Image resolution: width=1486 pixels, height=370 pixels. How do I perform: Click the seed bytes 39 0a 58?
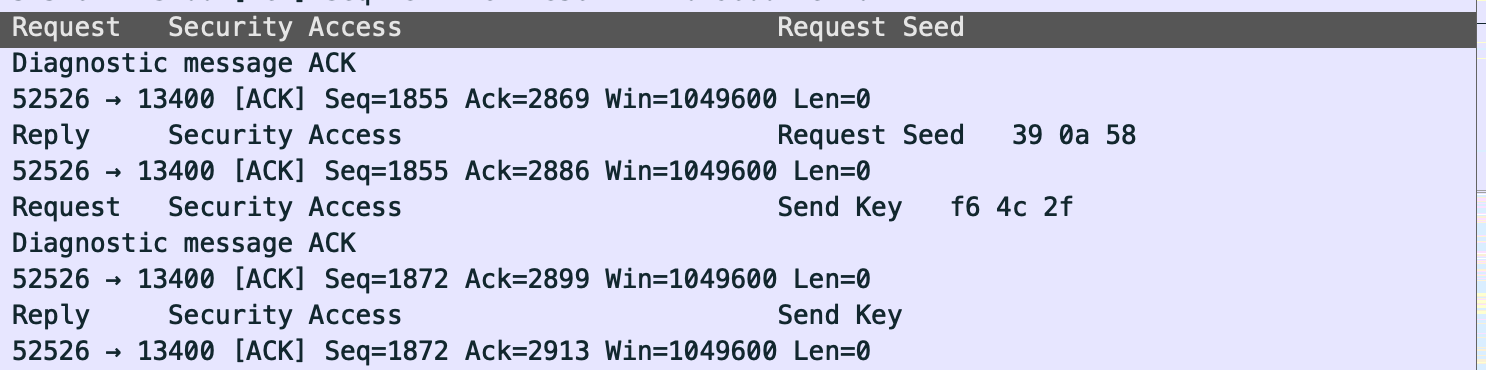click(x=1074, y=136)
